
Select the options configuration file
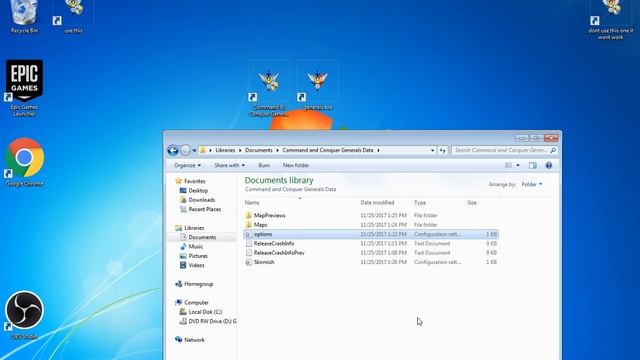371,234
